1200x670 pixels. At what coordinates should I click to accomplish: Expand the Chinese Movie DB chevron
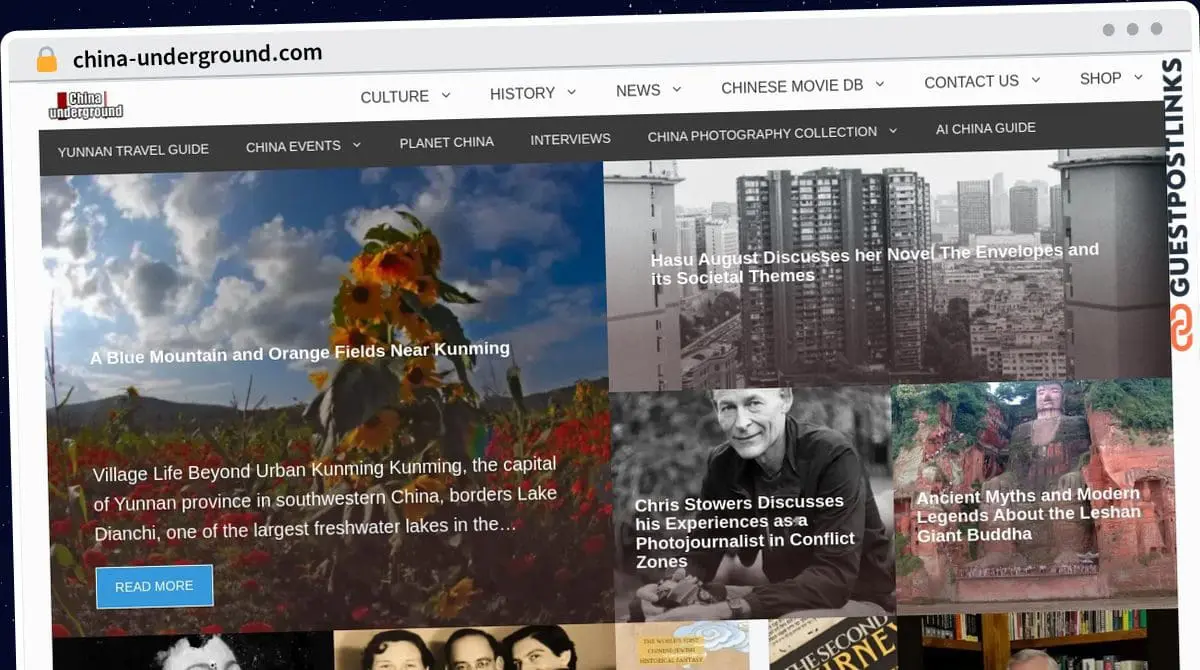(880, 84)
